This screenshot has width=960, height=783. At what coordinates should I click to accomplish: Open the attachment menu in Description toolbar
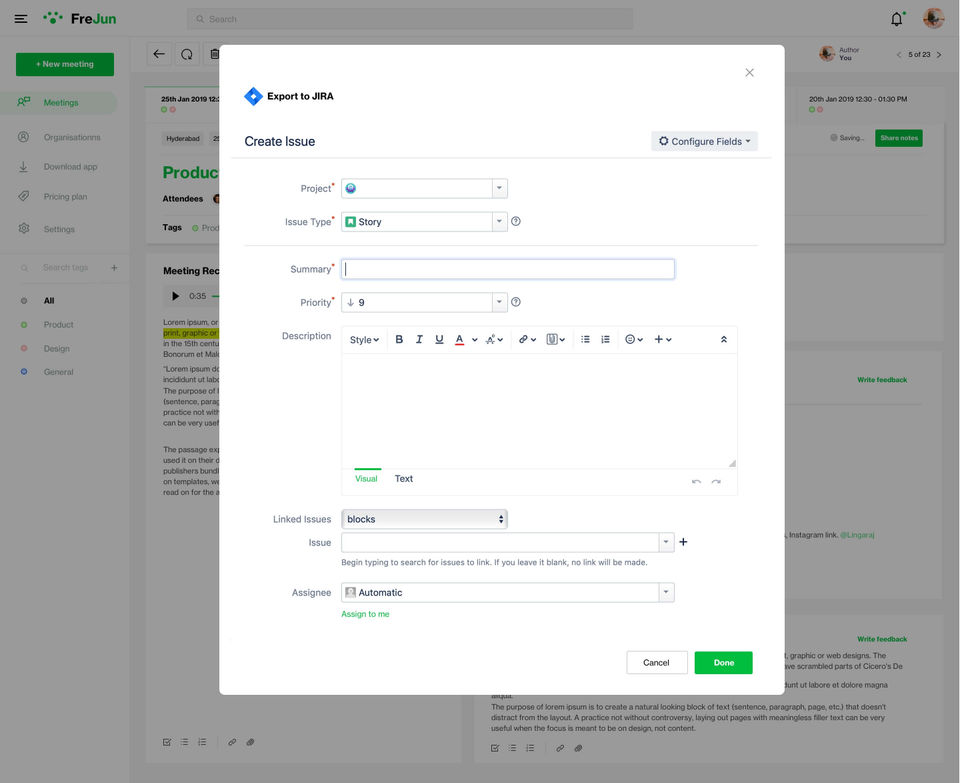click(x=555, y=339)
